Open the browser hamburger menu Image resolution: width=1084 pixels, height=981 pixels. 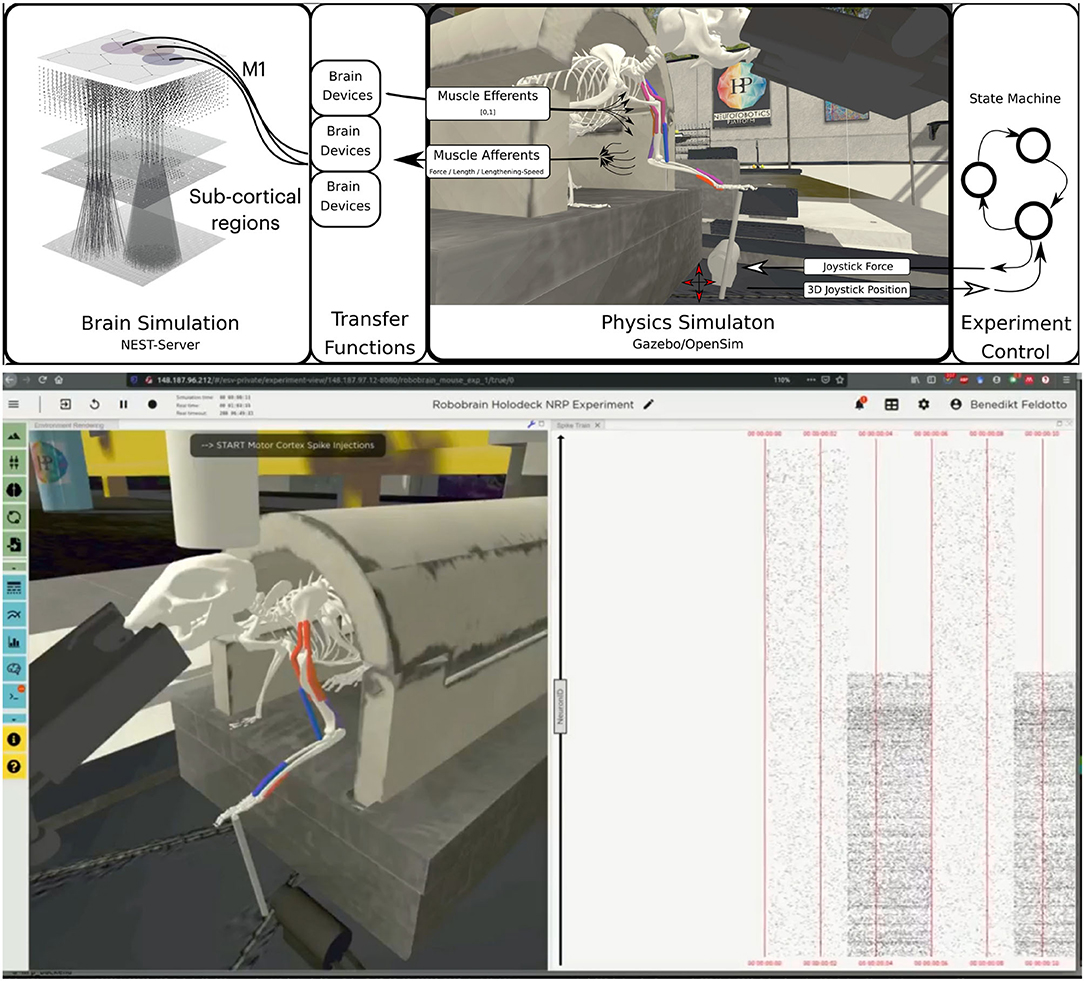coord(1067,380)
